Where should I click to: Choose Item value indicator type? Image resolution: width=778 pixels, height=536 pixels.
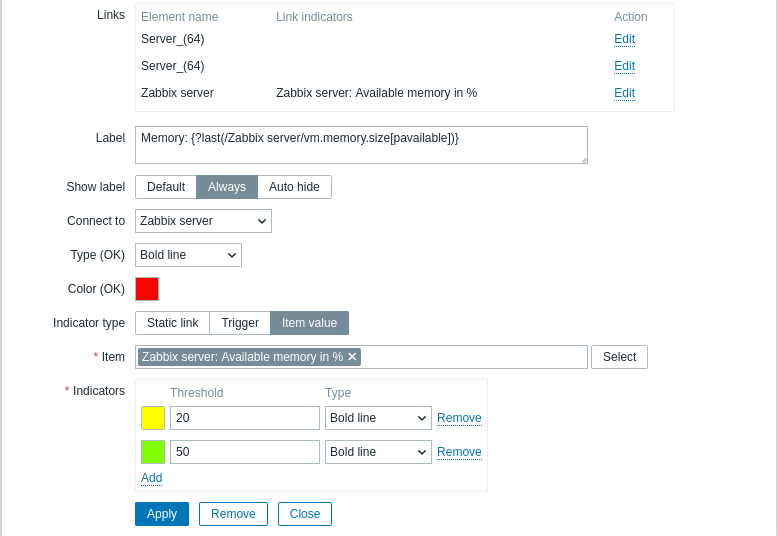[x=309, y=323]
